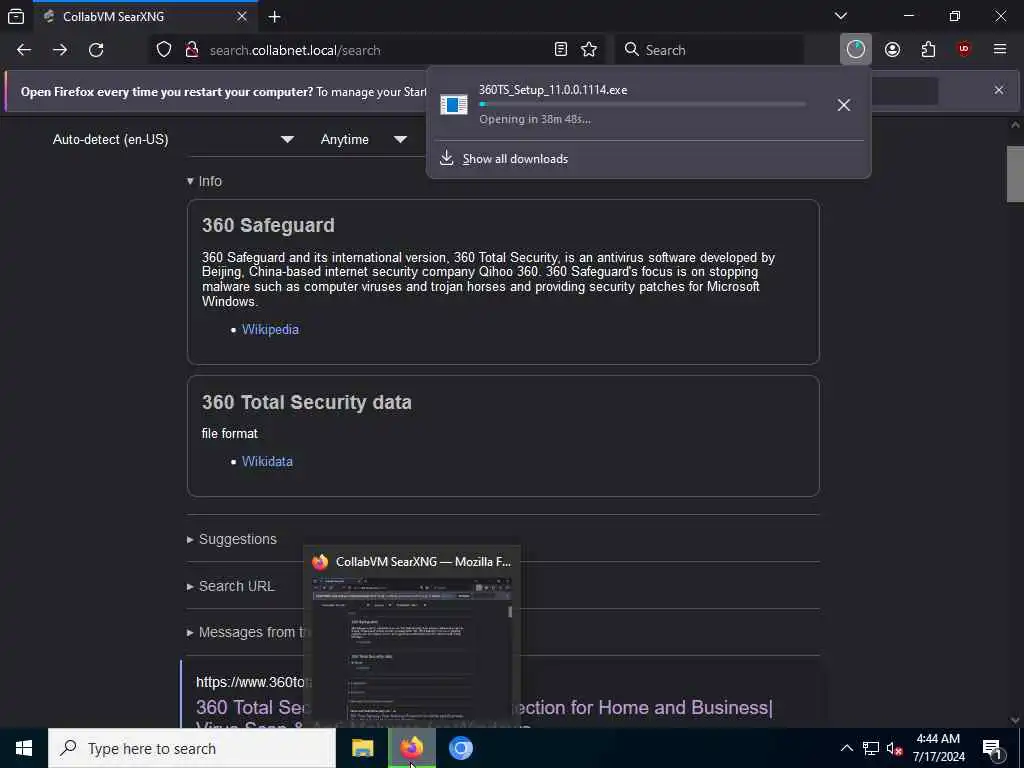Open the 360TS_Setup_11.0.0.1114.exe download entry

tap(627, 104)
